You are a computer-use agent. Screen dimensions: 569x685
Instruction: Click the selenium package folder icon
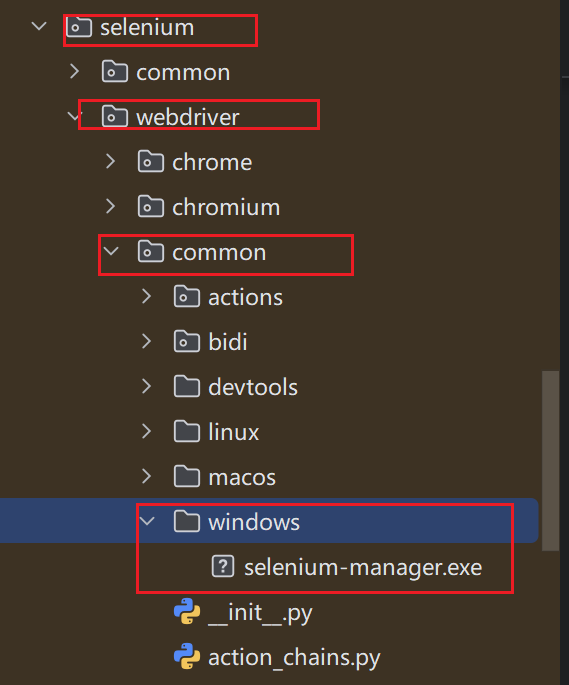tap(79, 27)
